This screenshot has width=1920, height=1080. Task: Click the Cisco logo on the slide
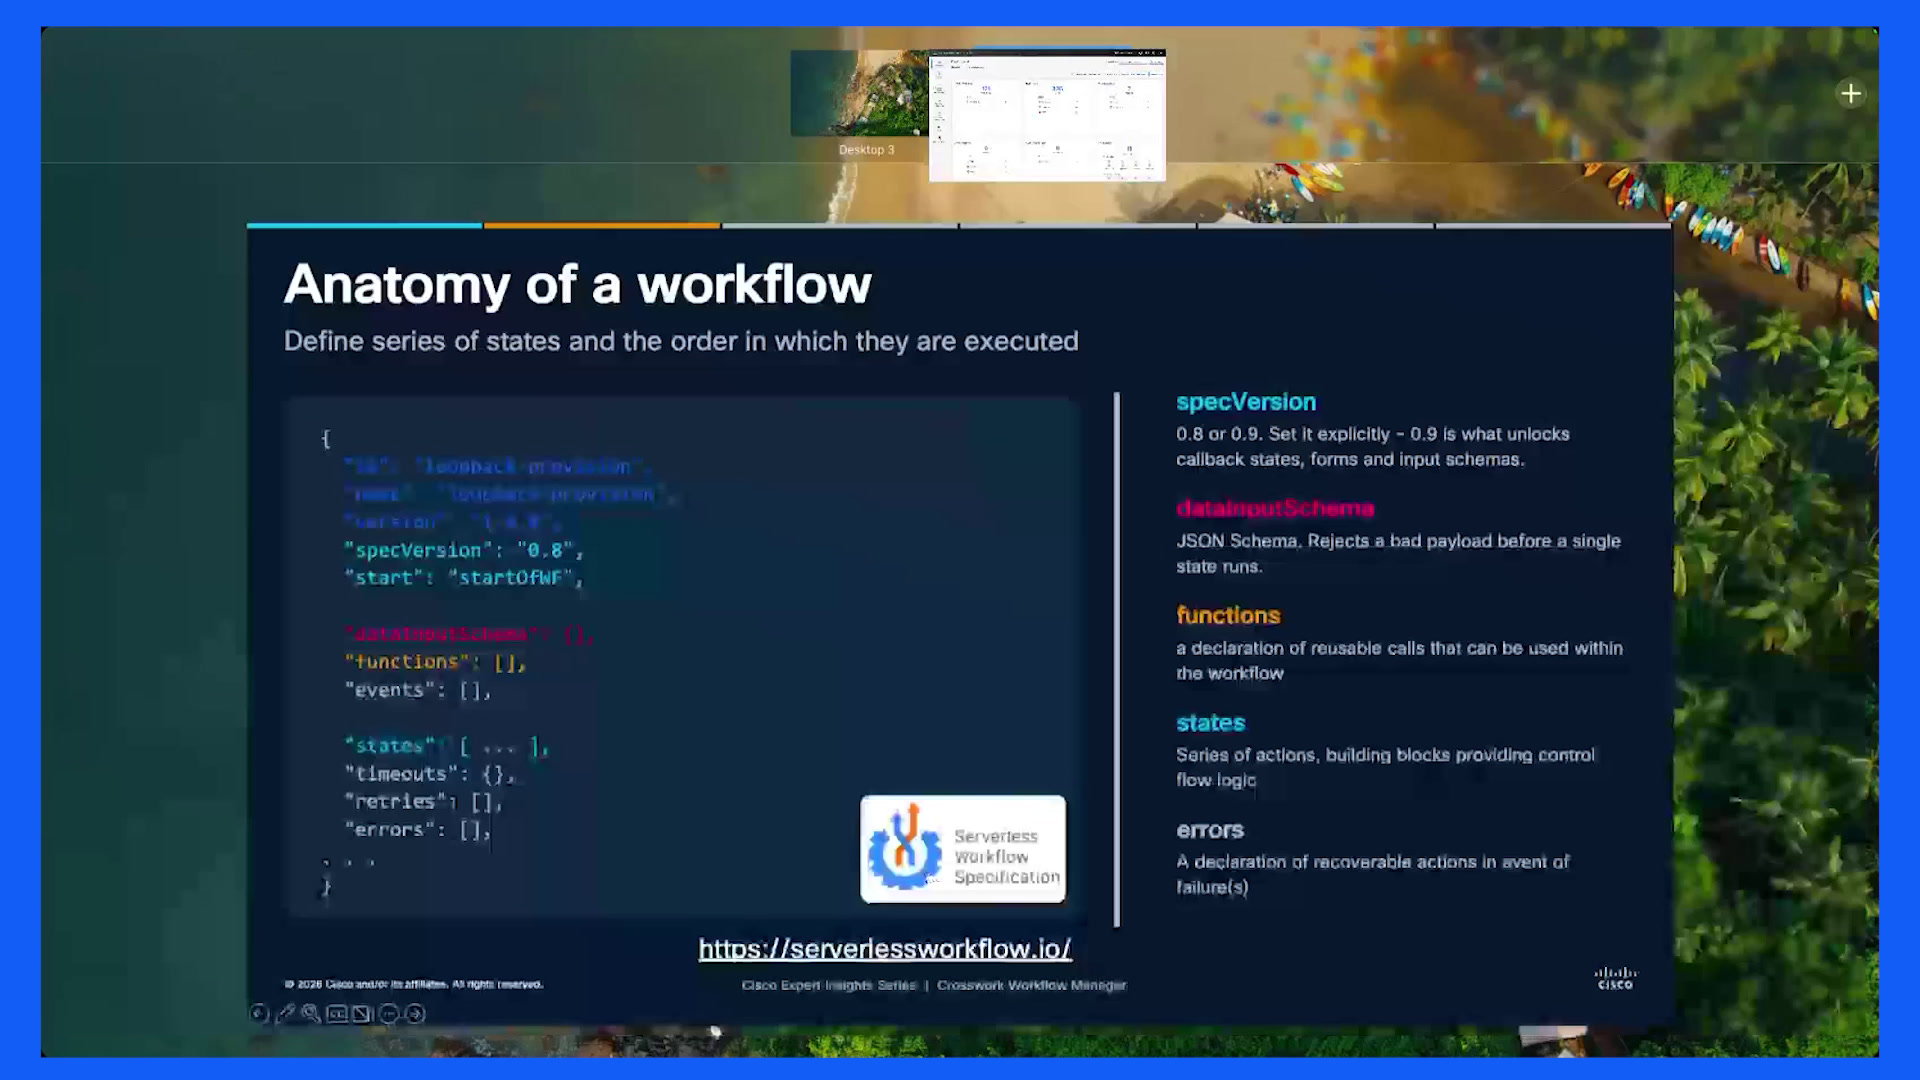(1615, 978)
